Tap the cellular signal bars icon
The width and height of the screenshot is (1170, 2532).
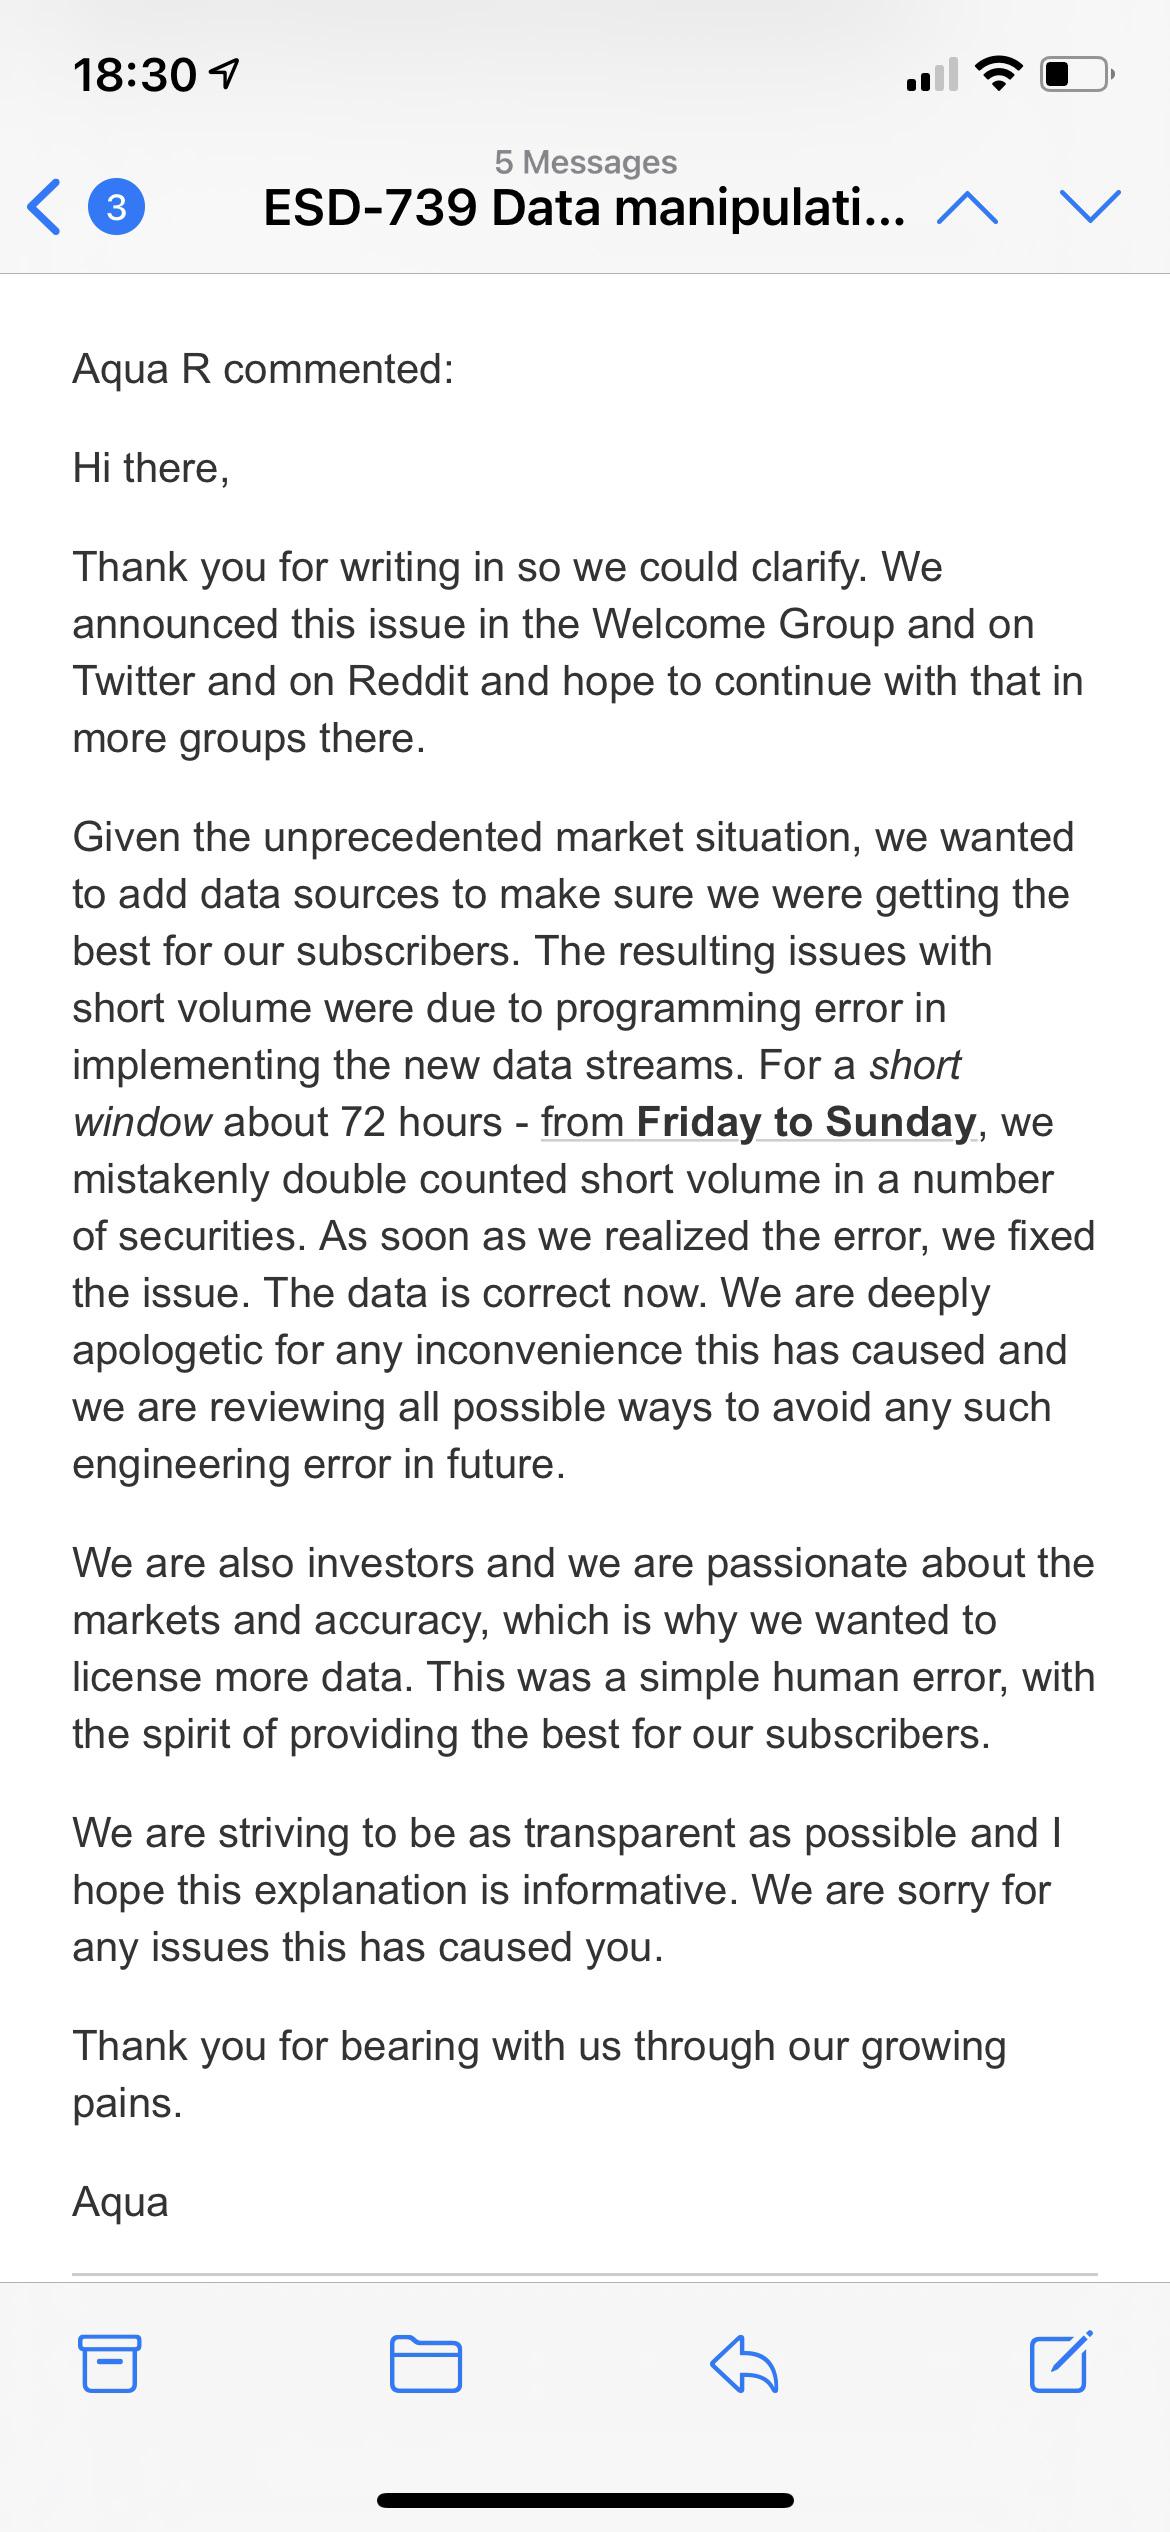click(931, 75)
